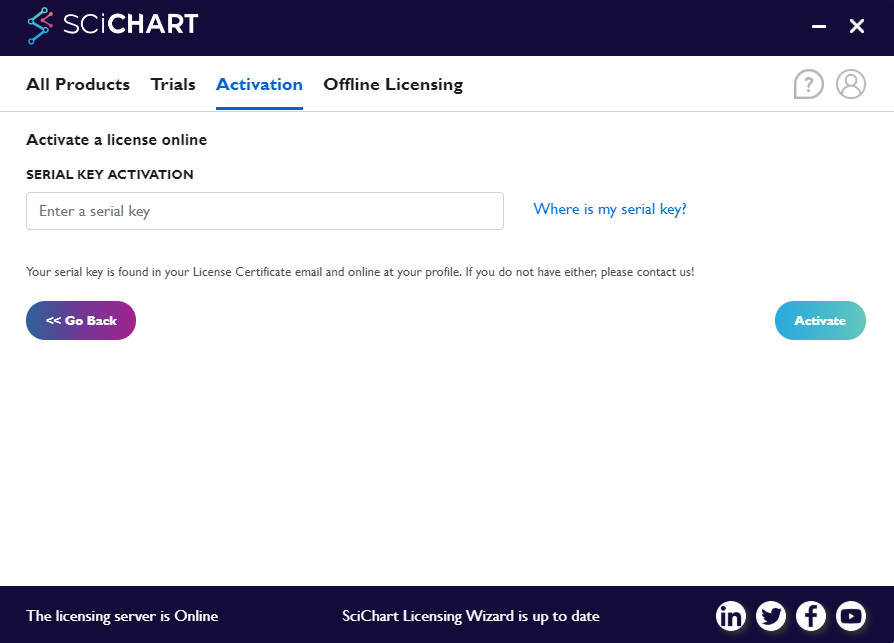Click the serial key help text below the field

coord(360,271)
